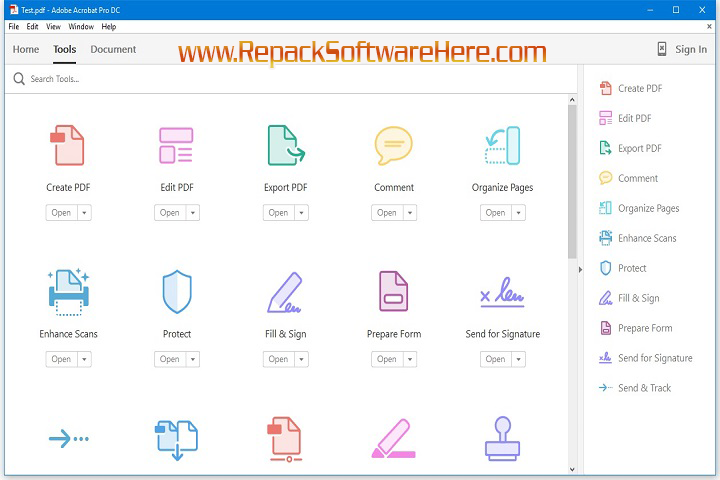Click Organize Pages icon in right sidebar
The height and width of the screenshot is (480, 720).
(x=606, y=208)
